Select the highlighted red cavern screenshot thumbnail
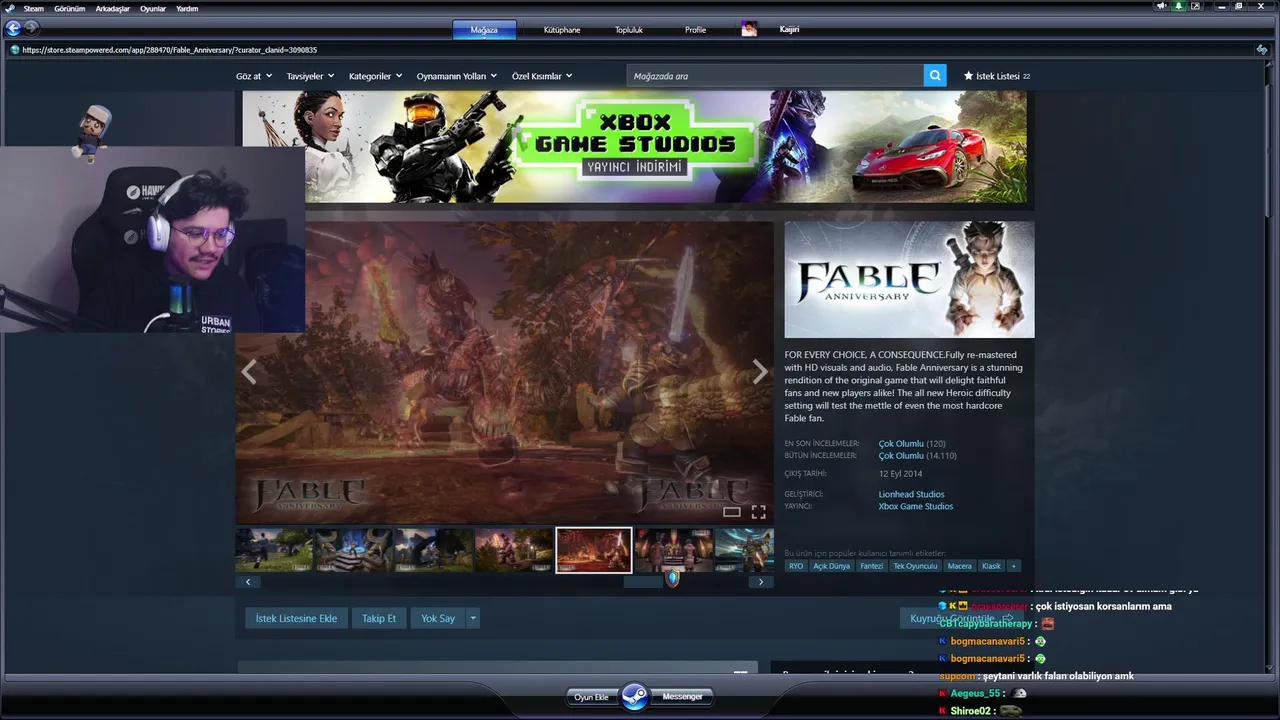The image size is (1280, 720). click(x=593, y=550)
